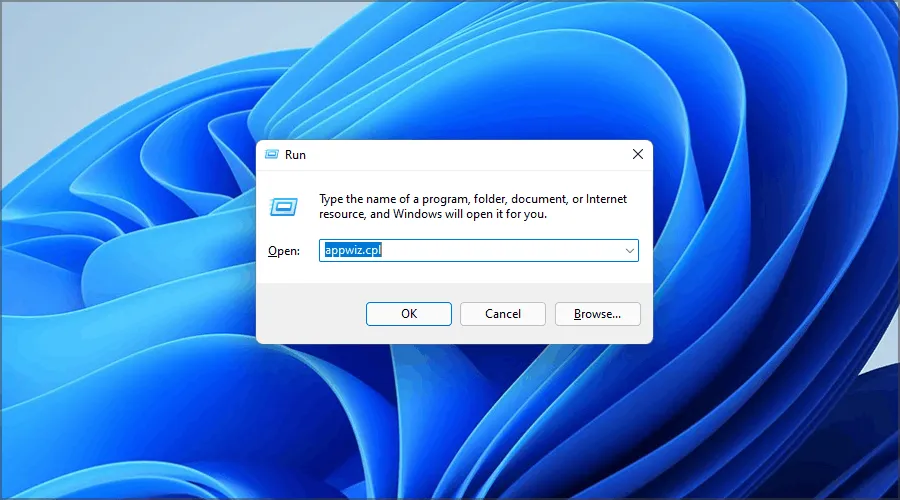Click the "Run" title text
This screenshot has height=500, width=900.
(296, 155)
